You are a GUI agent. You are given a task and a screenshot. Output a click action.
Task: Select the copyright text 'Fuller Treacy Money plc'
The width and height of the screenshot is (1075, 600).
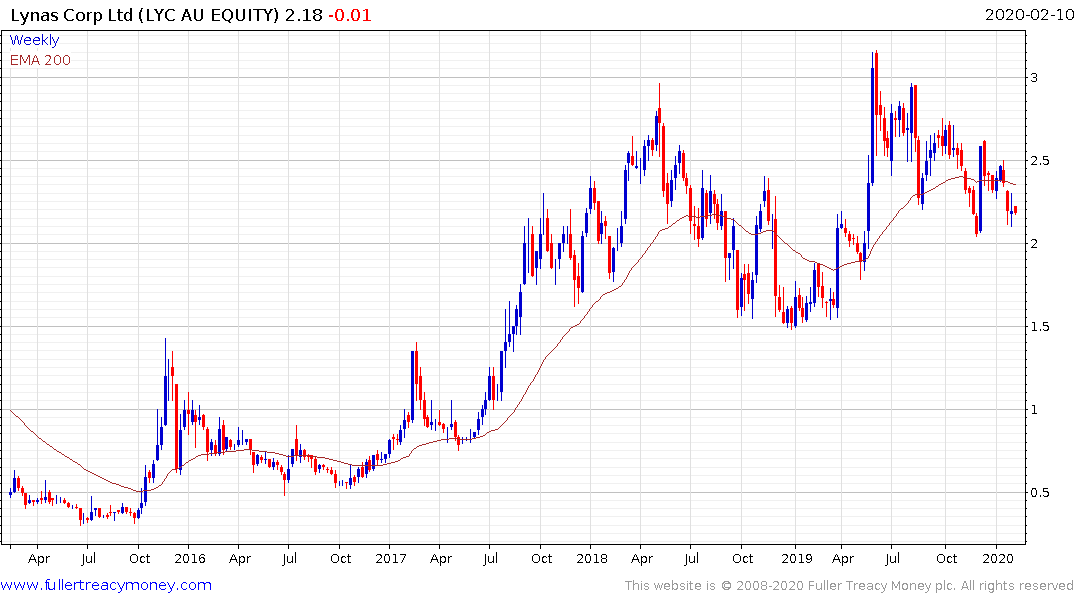coord(882,586)
